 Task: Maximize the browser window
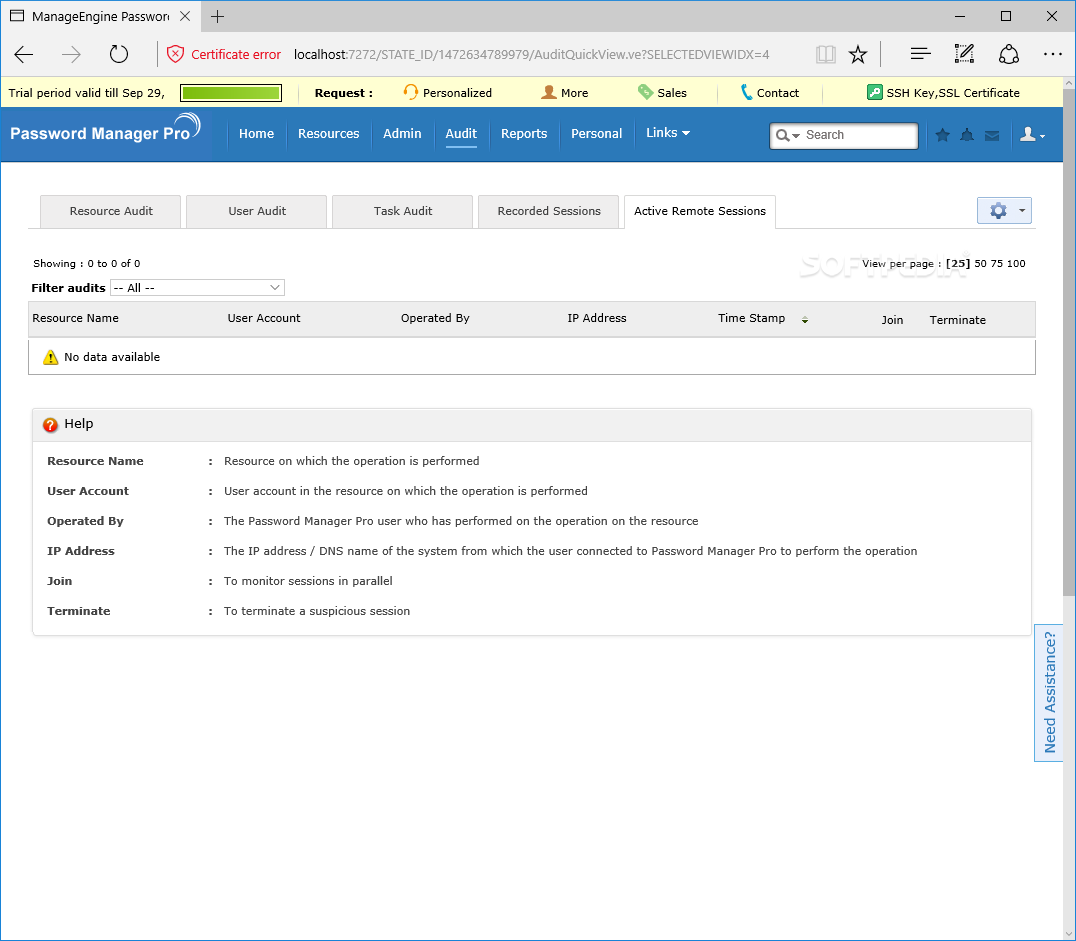1005,16
